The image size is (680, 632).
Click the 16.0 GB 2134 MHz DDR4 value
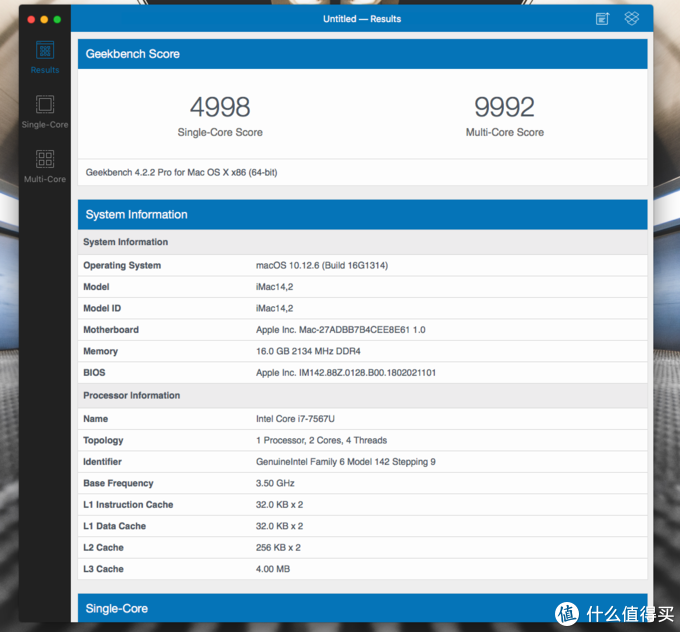[308, 351]
